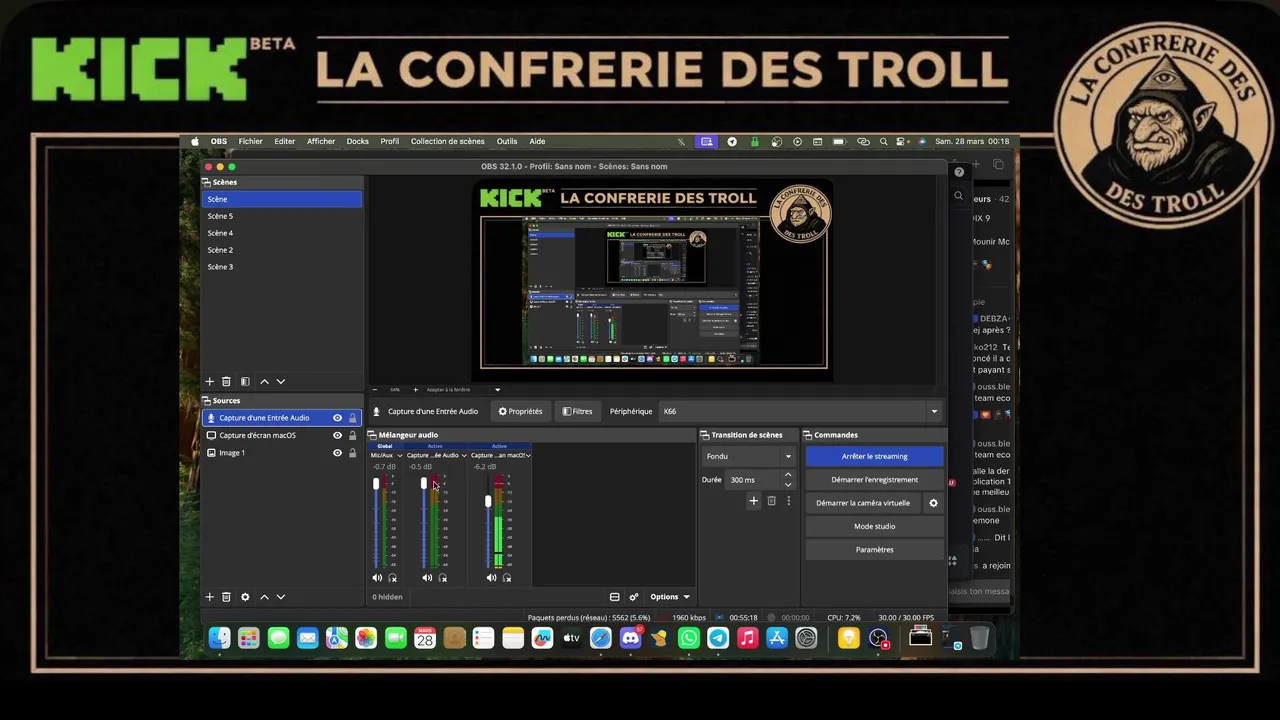The image size is (1280, 720).
Task: Open Telegram from the Dock
Action: 718,638
